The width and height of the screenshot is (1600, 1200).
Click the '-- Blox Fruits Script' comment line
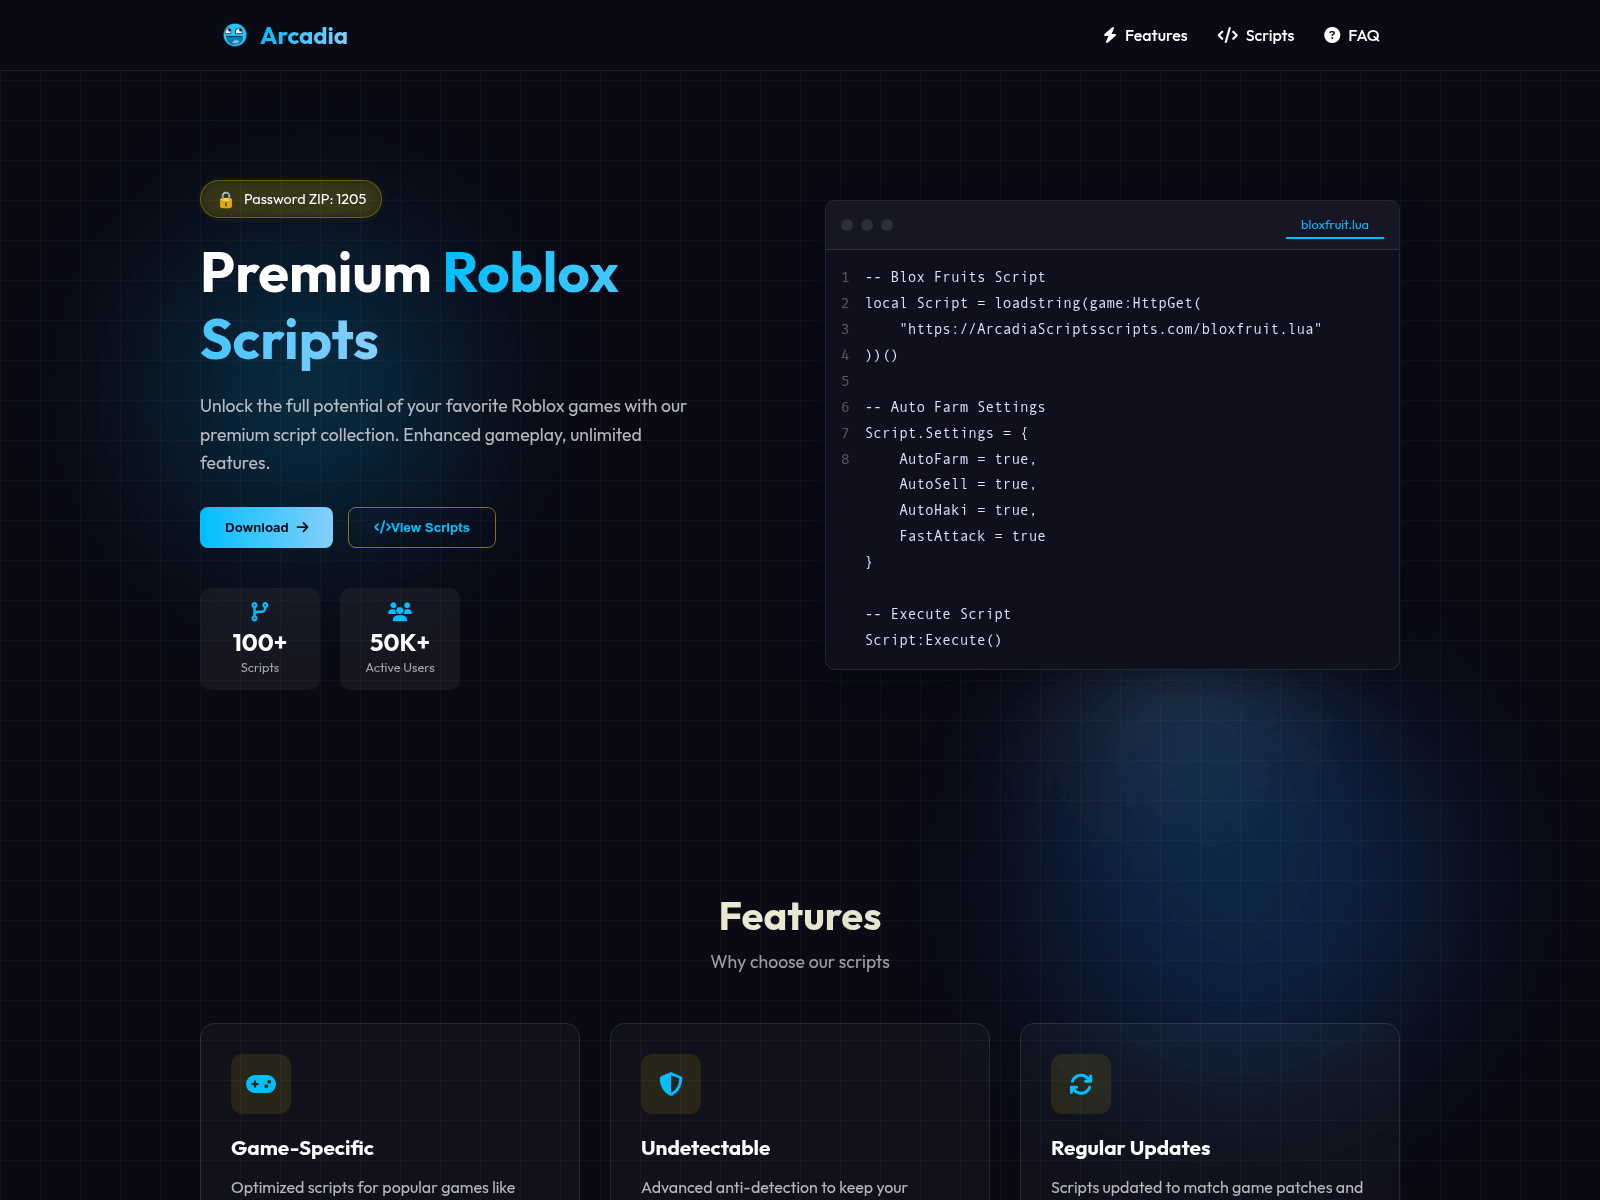point(955,277)
